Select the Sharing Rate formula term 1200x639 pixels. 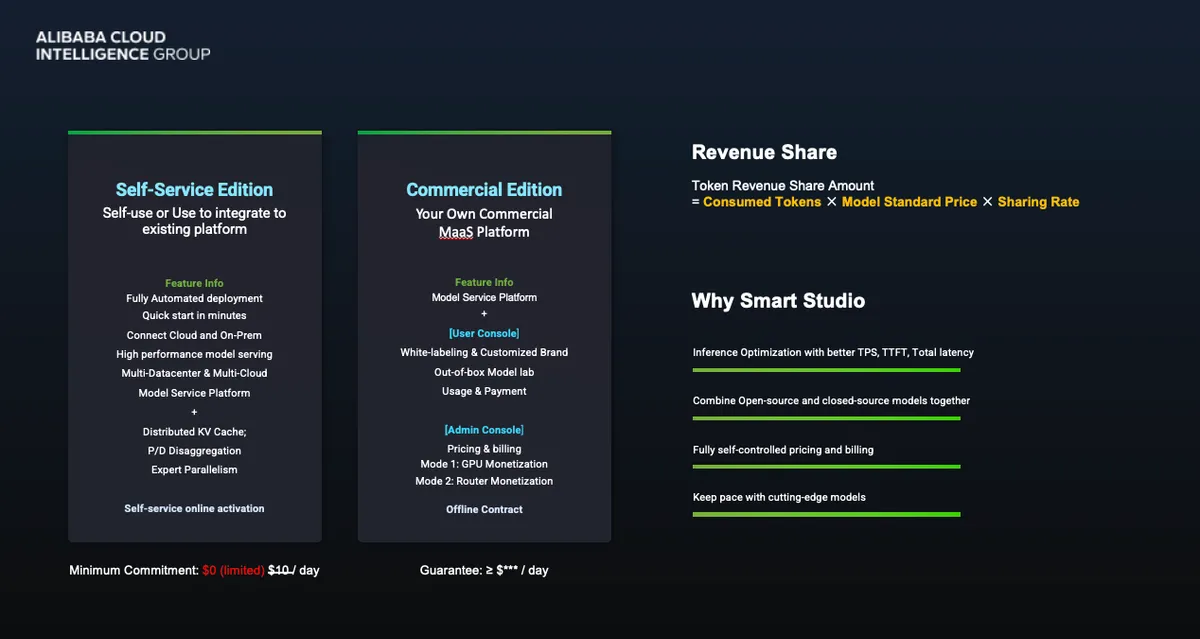pos(1038,202)
